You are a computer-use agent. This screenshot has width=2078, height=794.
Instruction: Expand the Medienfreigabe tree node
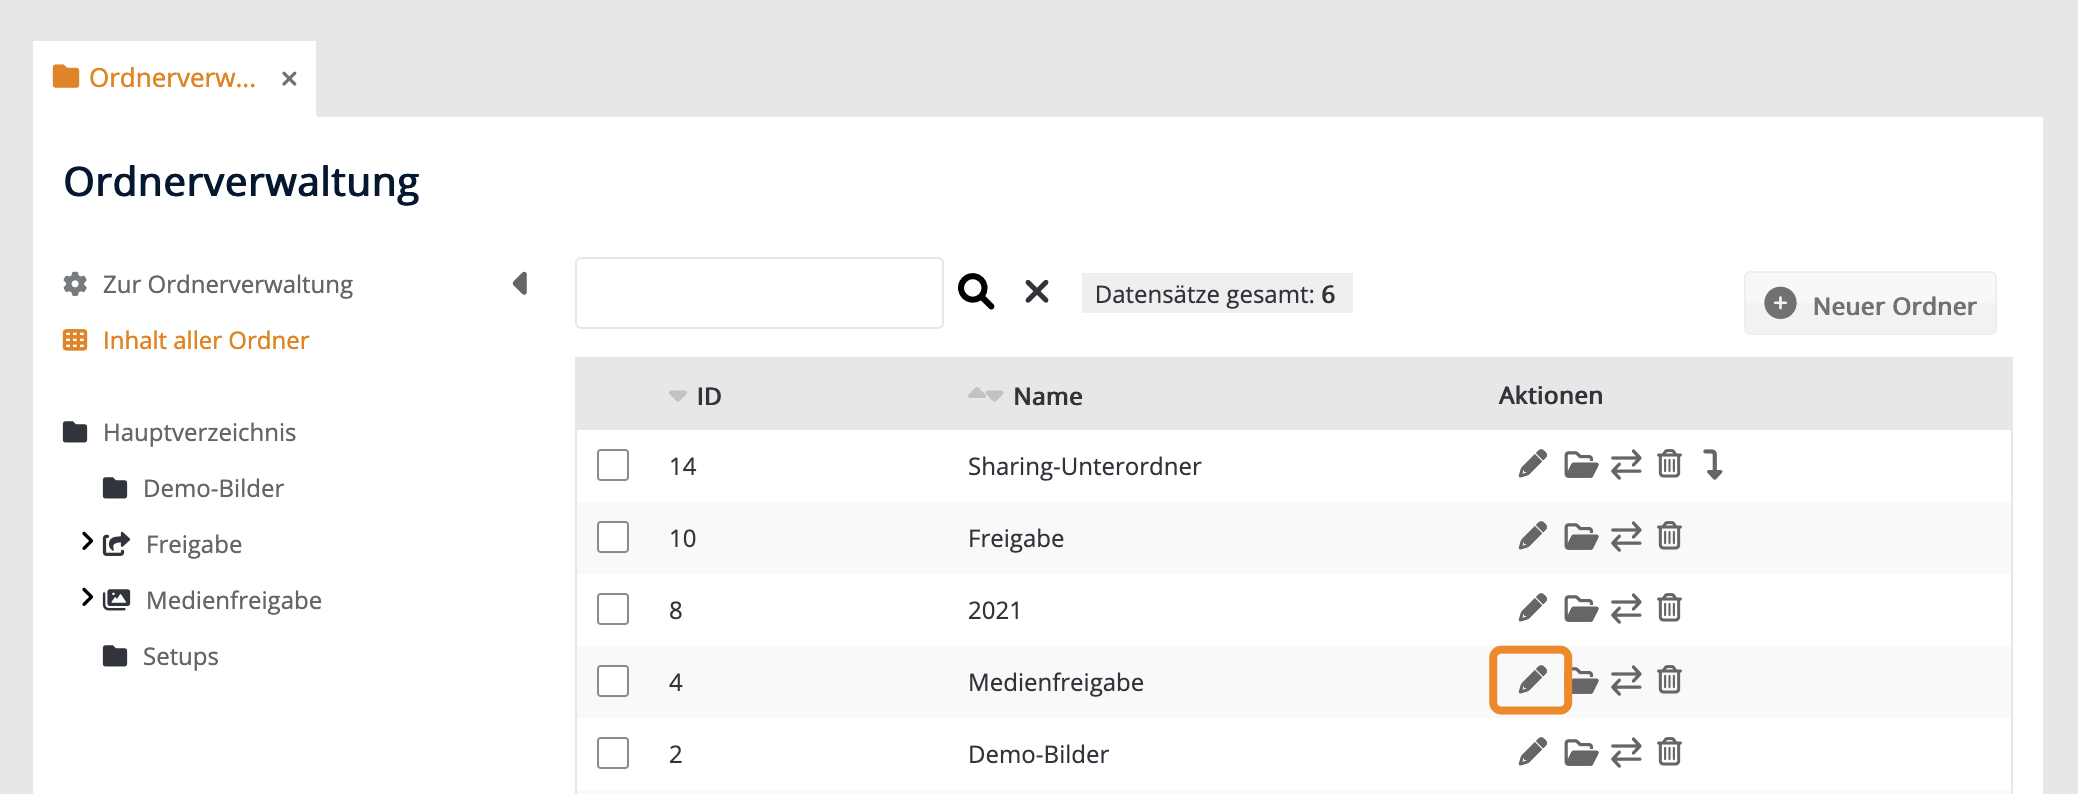87,598
